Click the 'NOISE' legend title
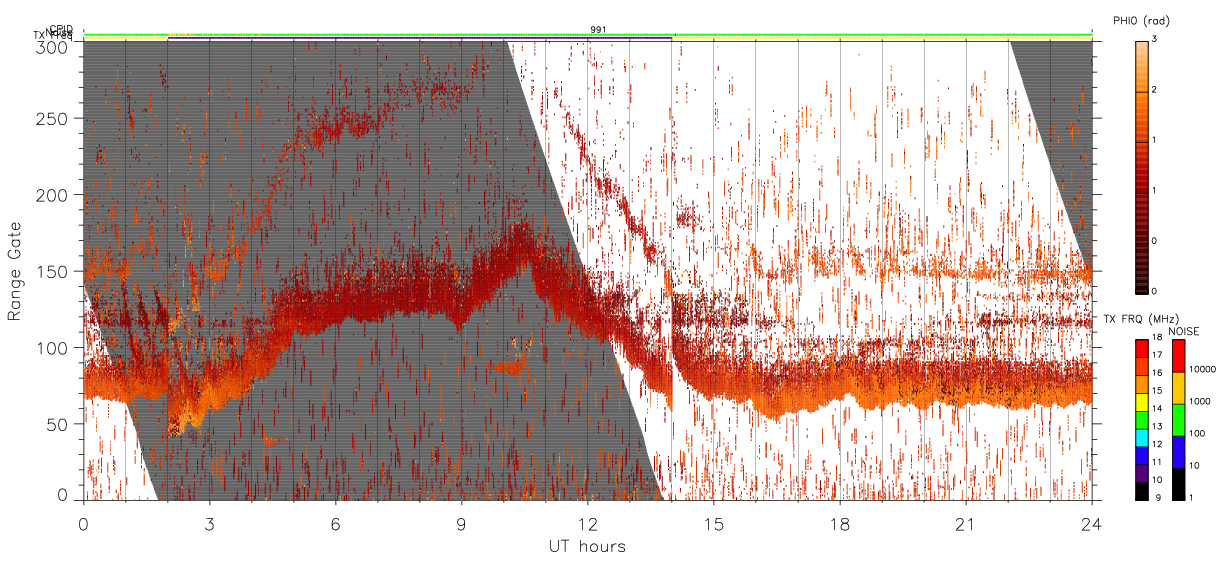This screenshot has height=567, width=1228. 1184,331
